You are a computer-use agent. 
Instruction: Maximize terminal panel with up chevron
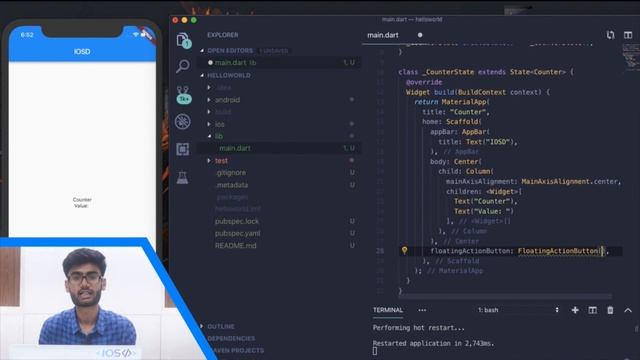pos(628,310)
